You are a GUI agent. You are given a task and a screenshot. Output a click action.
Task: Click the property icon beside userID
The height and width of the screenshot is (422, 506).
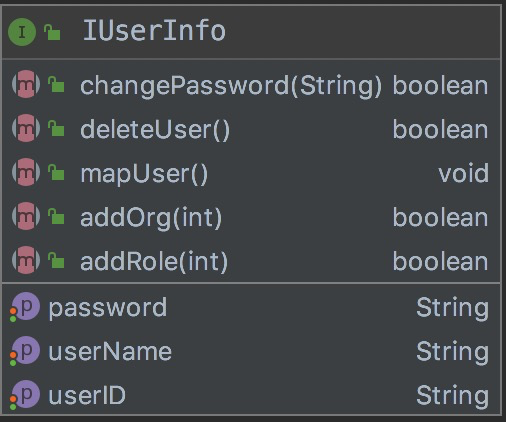point(25,395)
